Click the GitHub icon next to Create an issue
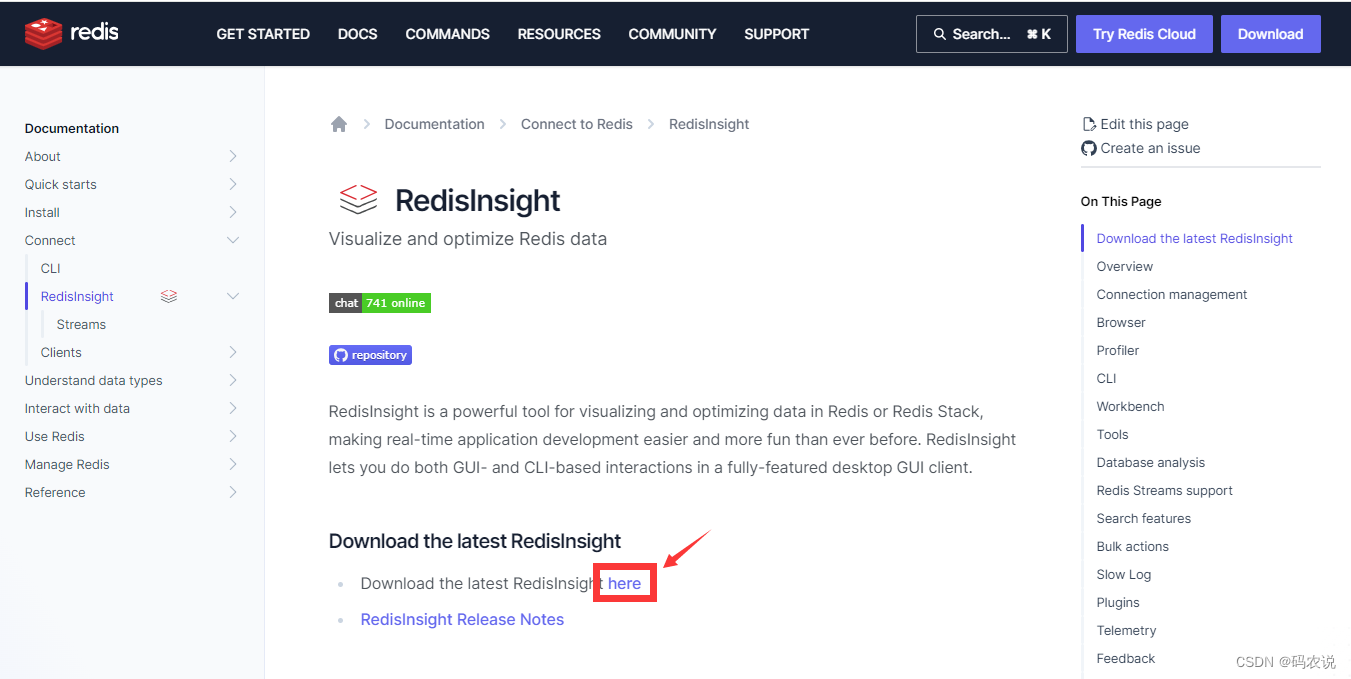The width and height of the screenshot is (1351, 679). (x=1089, y=148)
